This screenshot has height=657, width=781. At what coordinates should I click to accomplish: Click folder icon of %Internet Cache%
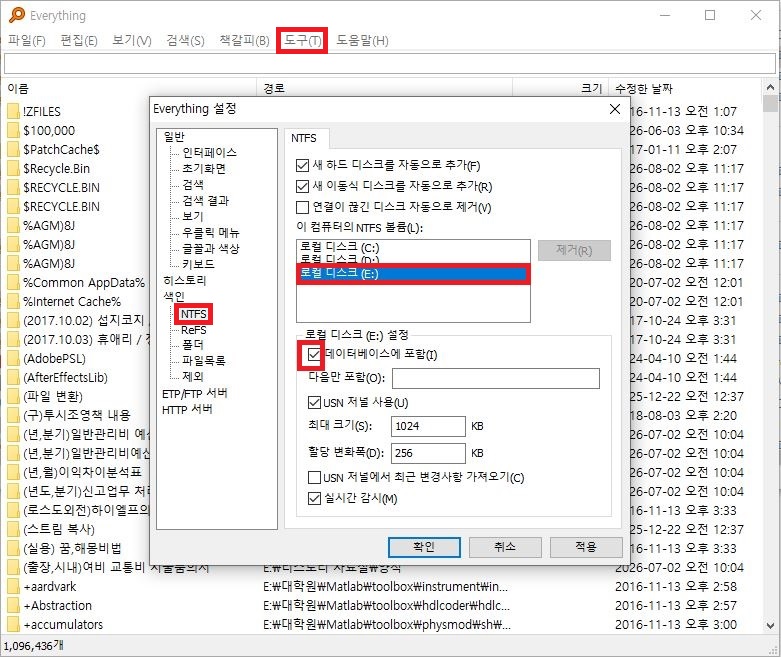pyautogui.click(x=13, y=301)
